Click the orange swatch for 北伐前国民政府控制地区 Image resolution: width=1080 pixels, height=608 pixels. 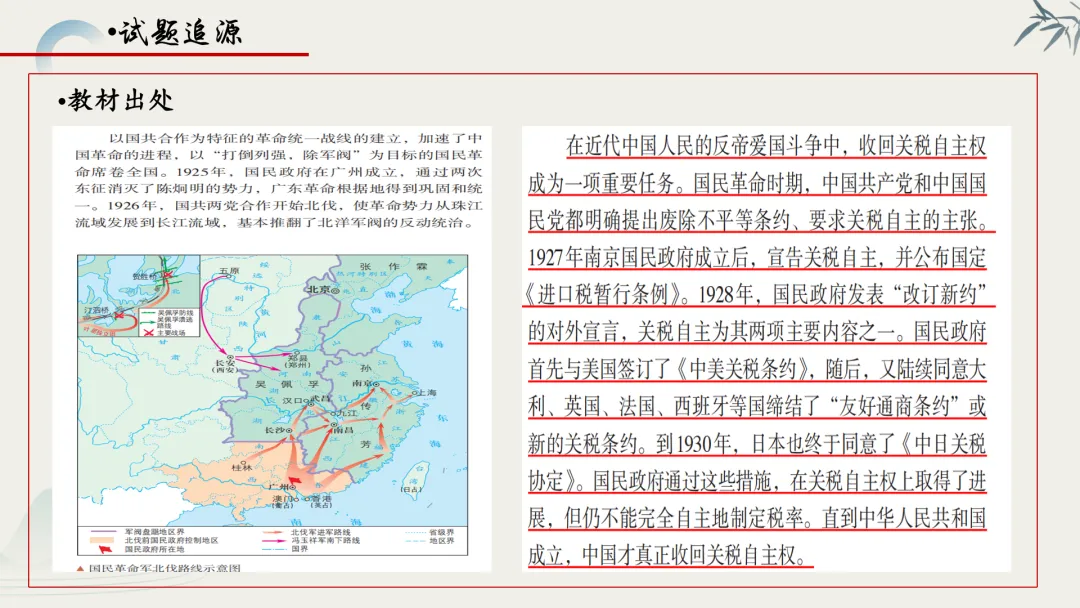102,541
